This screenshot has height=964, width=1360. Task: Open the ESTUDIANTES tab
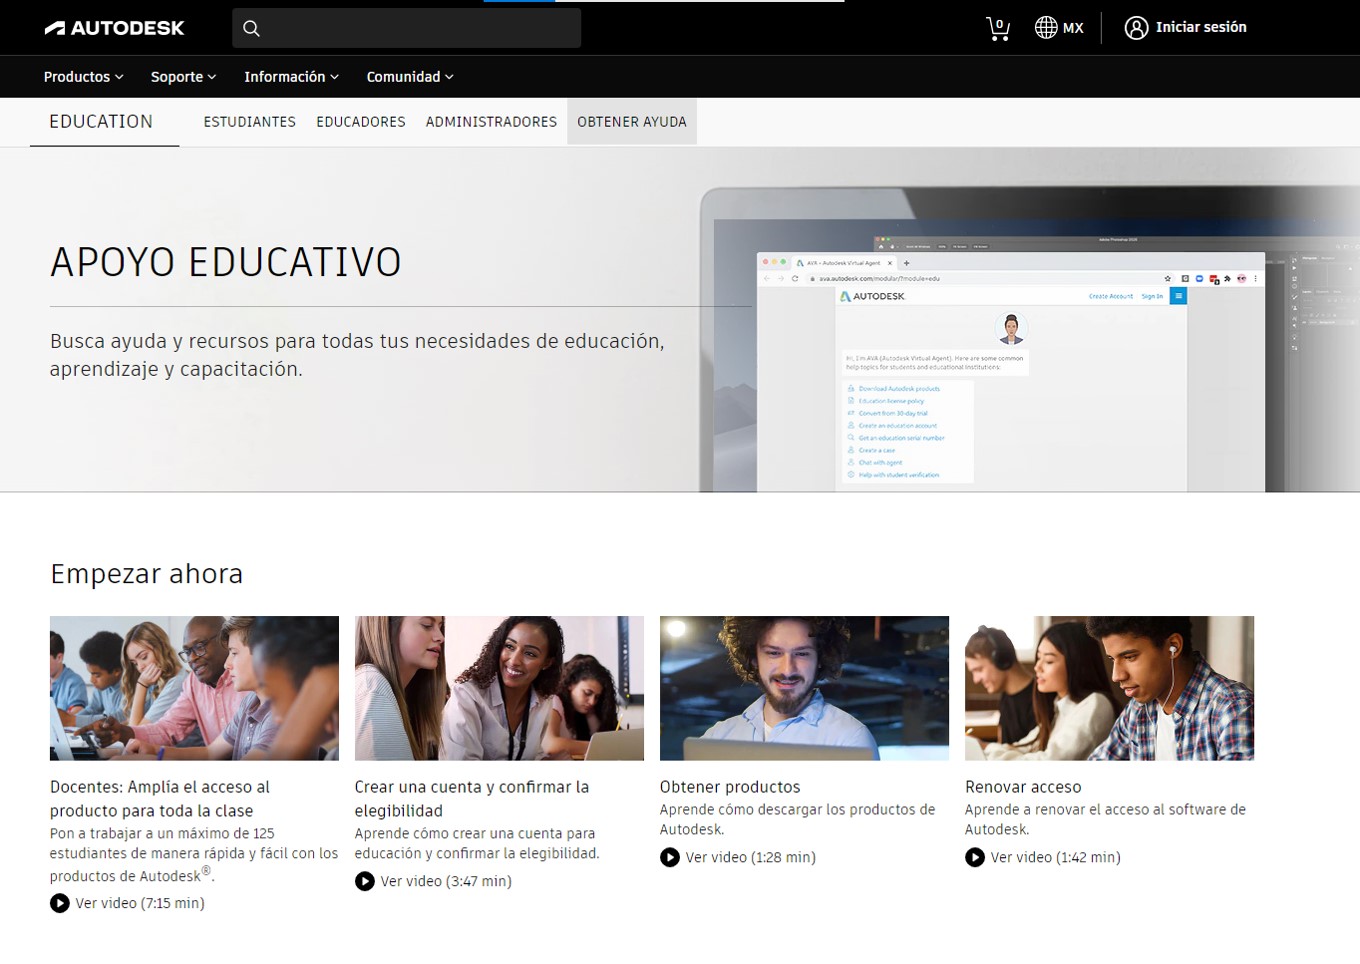pos(250,122)
